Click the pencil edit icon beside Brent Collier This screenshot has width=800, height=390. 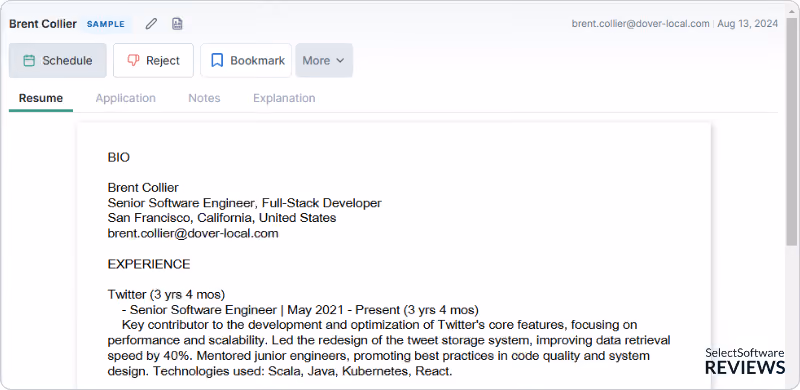151,24
